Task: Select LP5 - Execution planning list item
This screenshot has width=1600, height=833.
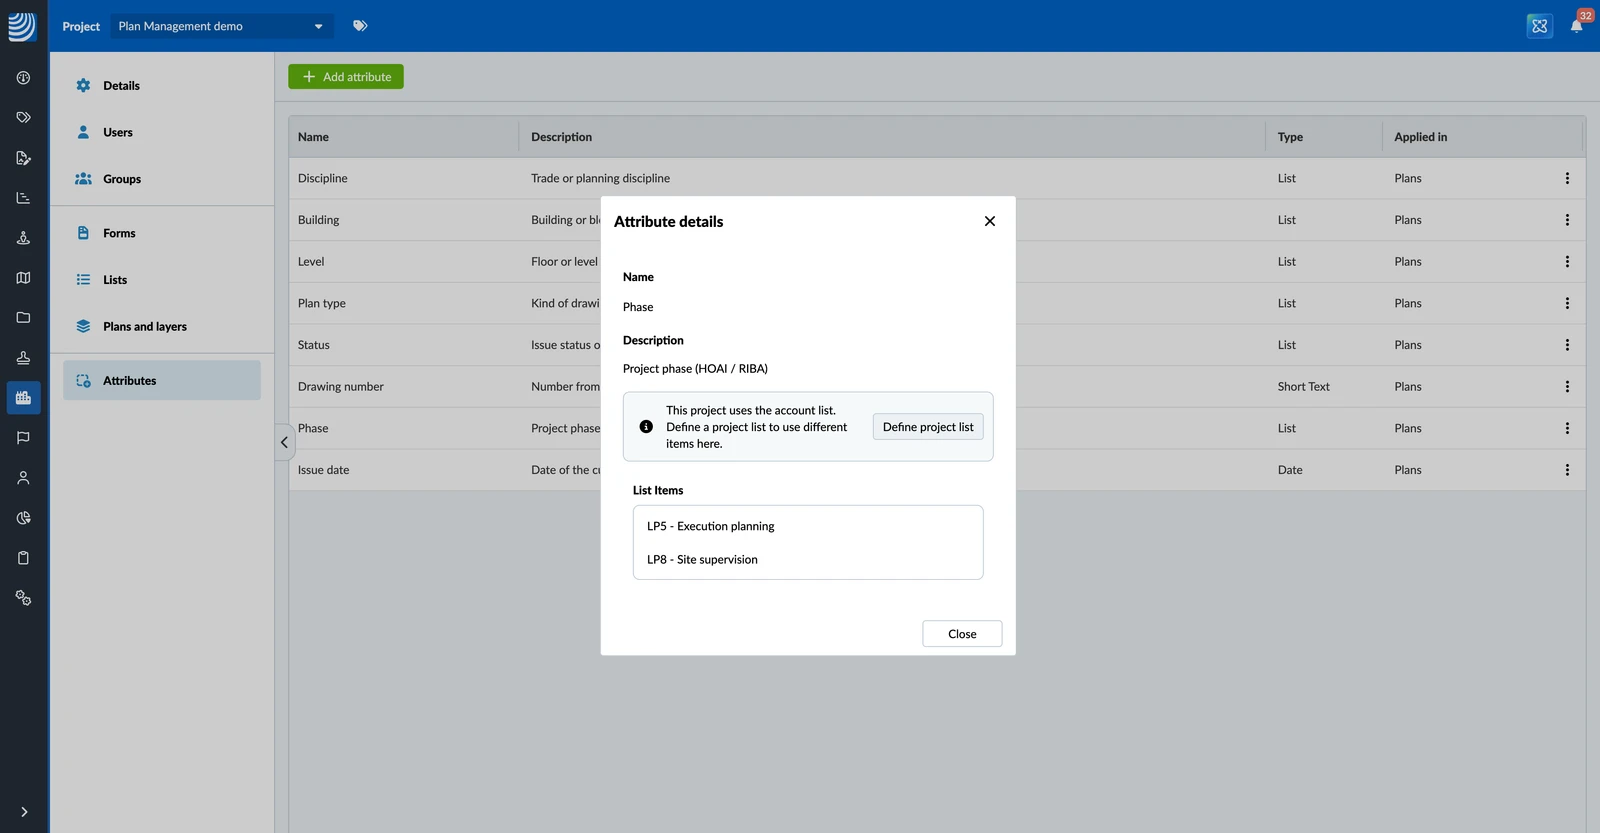Action: coord(808,526)
